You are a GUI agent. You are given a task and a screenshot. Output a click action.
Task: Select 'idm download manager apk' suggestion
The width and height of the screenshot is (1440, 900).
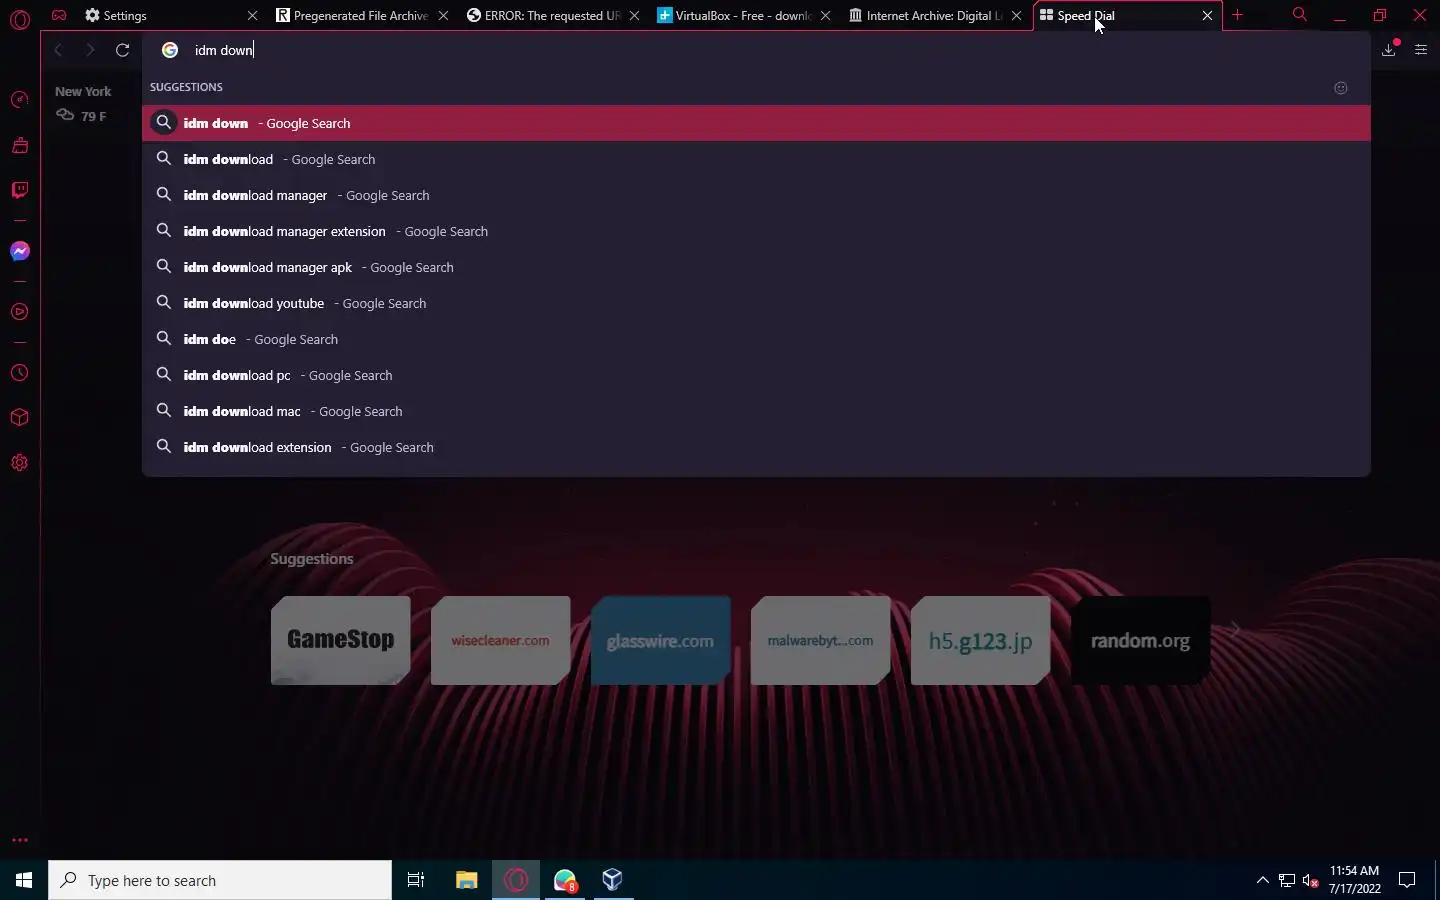756,267
